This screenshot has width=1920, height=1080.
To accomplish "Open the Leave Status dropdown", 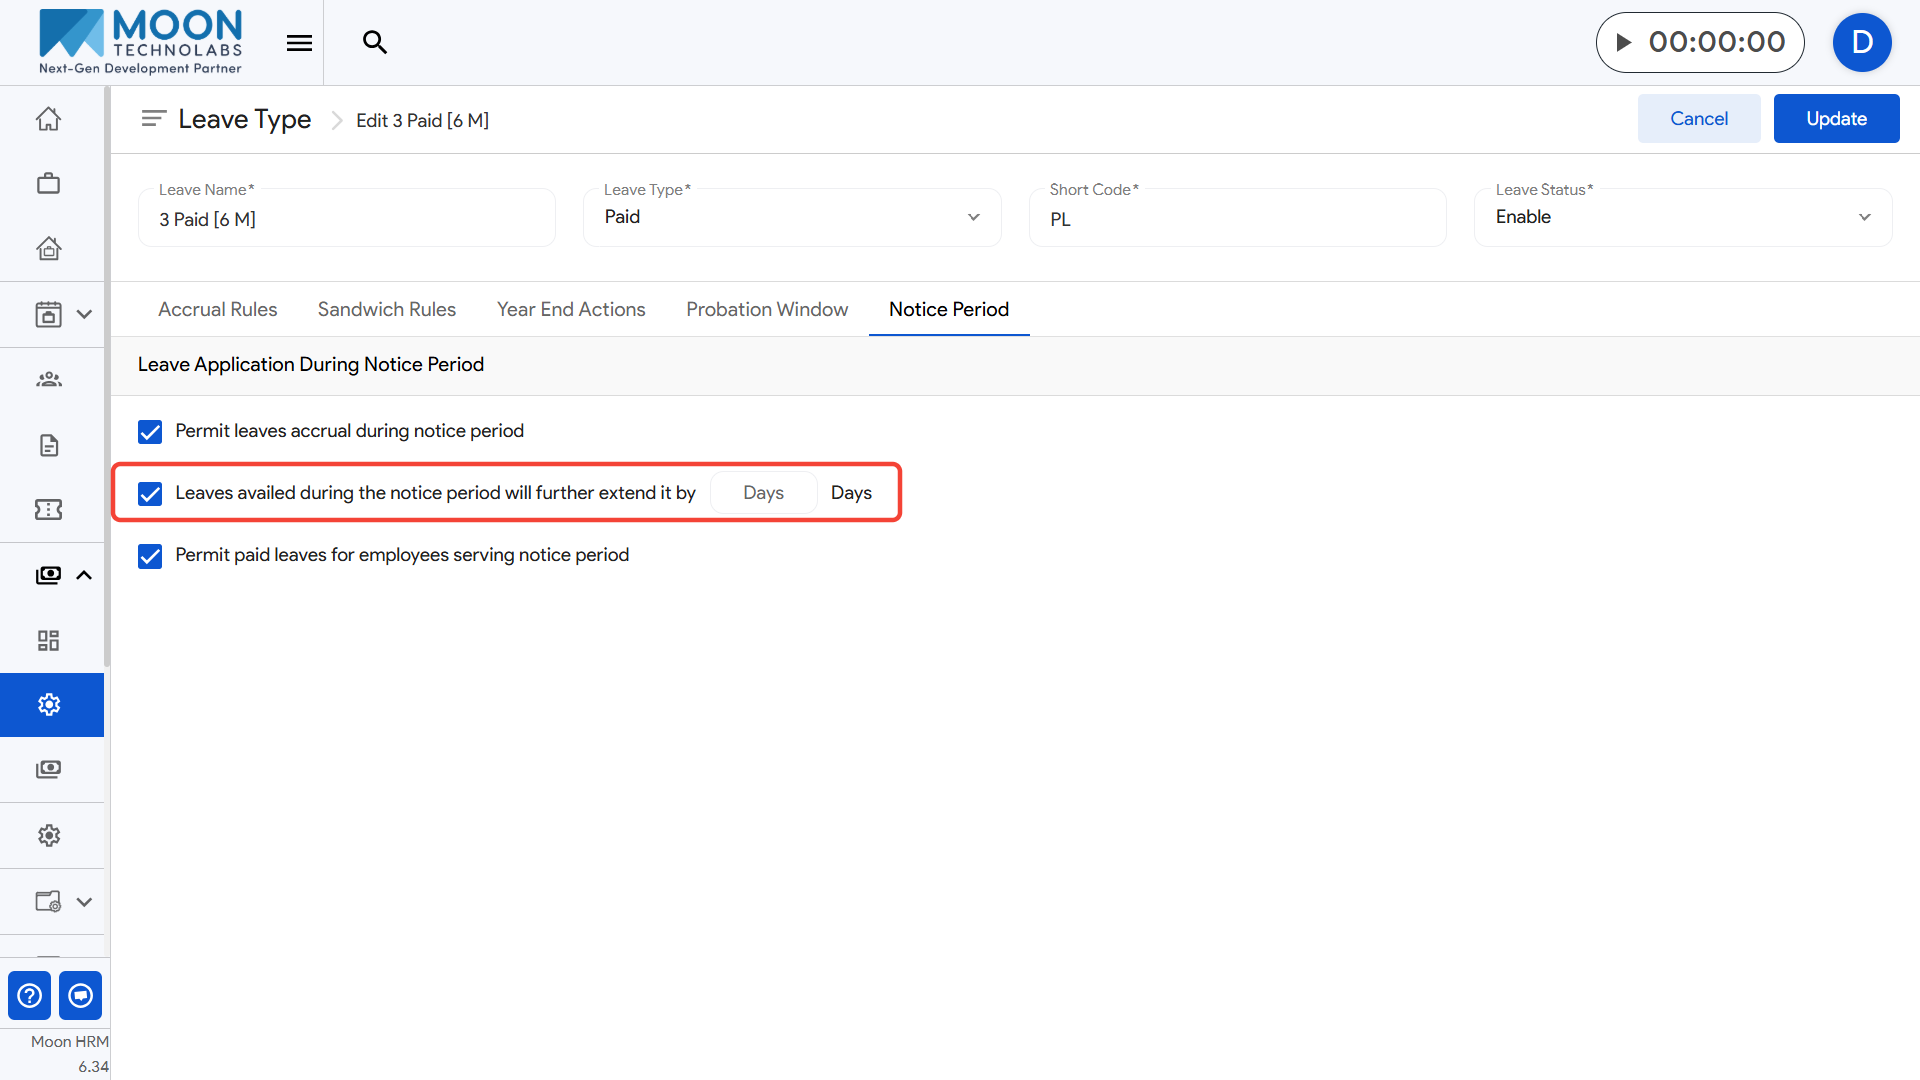I will click(1682, 217).
